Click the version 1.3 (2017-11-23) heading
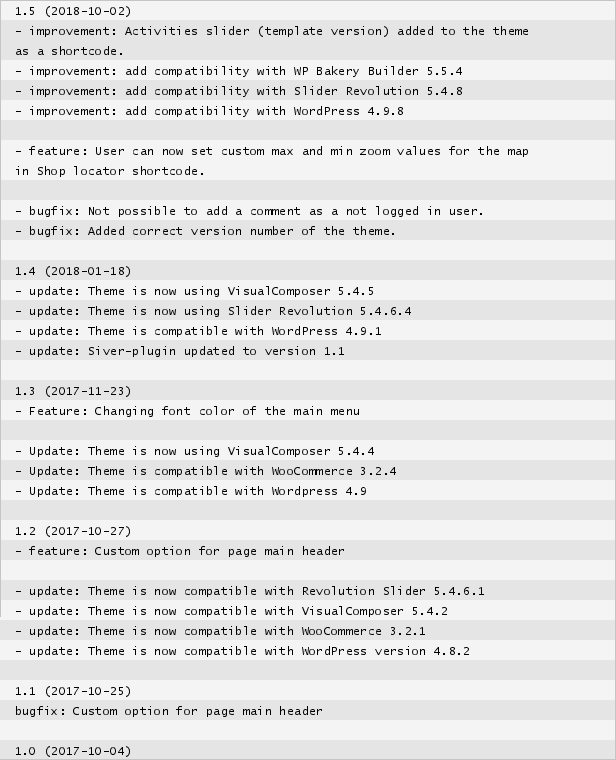 click(x=72, y=391)
